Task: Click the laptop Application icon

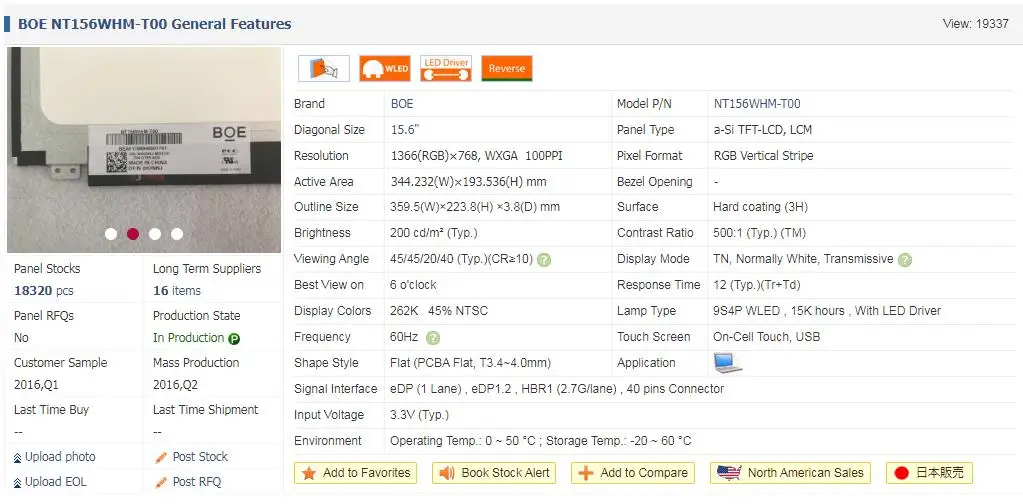Action: click(x=727, y=363)
